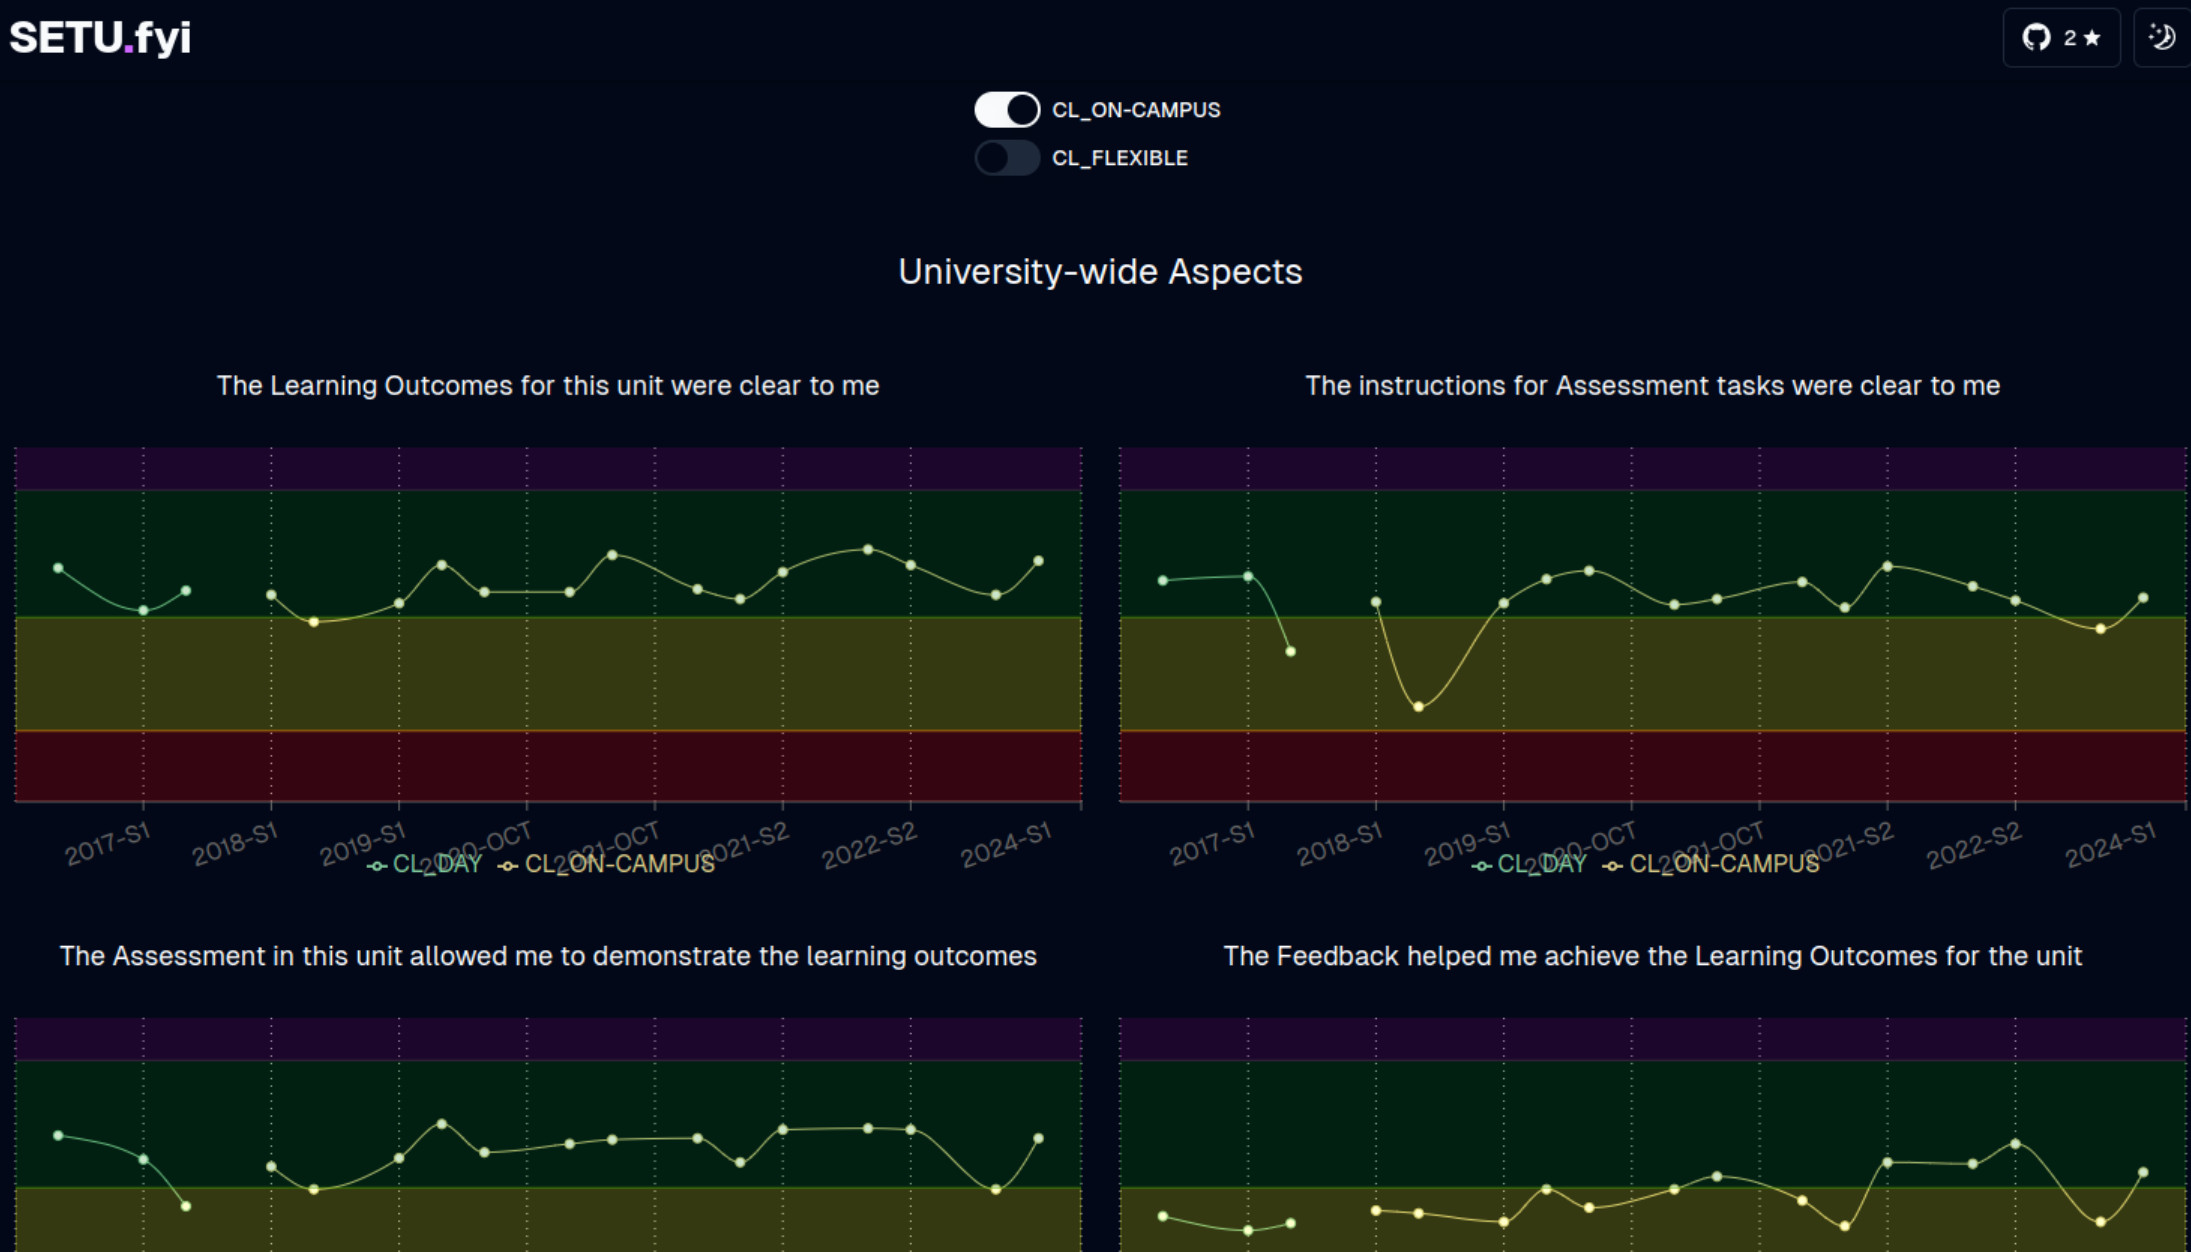This screenshot has width=2191, height=1252.
Task: Click the first data point in Learning Outcomes chart
Action: pyautogui.click(x=58, y=568)
